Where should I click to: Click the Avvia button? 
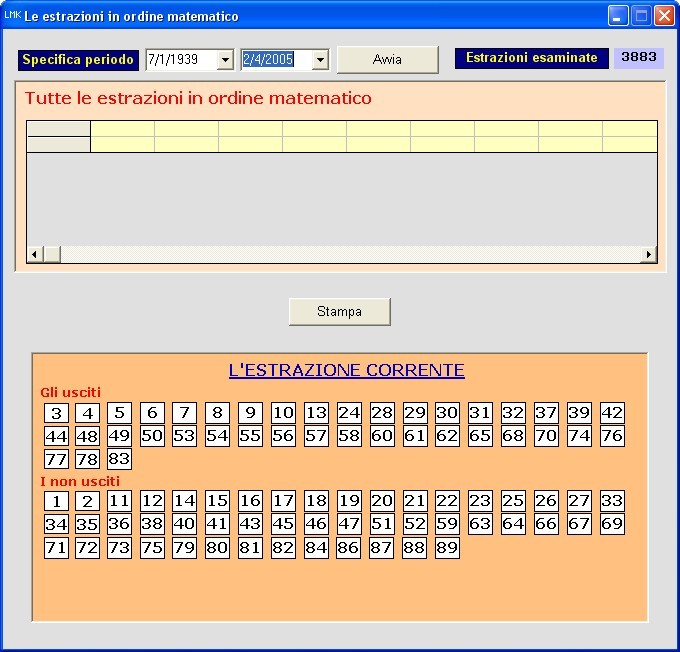(x=388, y=59)
